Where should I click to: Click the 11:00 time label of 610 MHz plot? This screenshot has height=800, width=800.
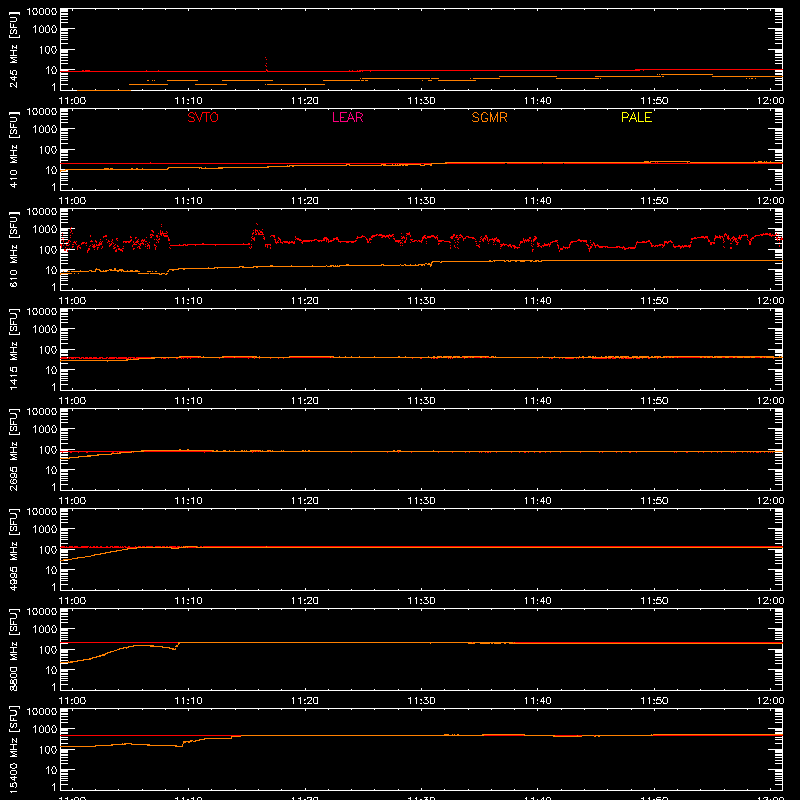coord(72,301)
